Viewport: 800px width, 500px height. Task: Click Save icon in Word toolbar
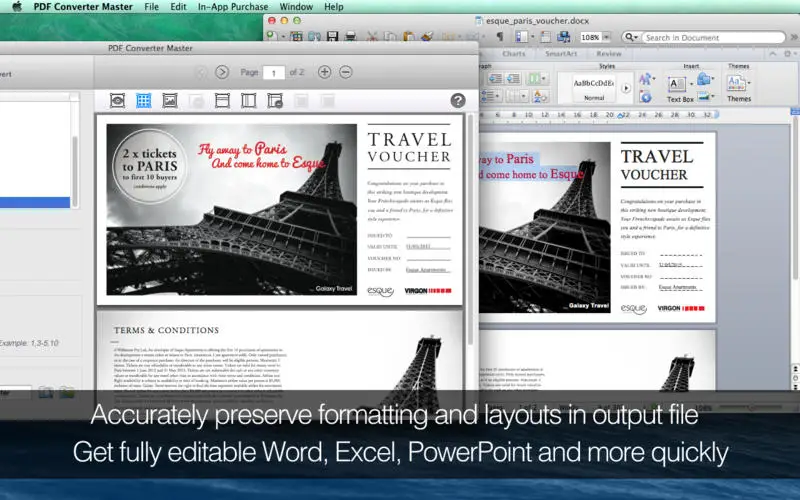[333, 36]
